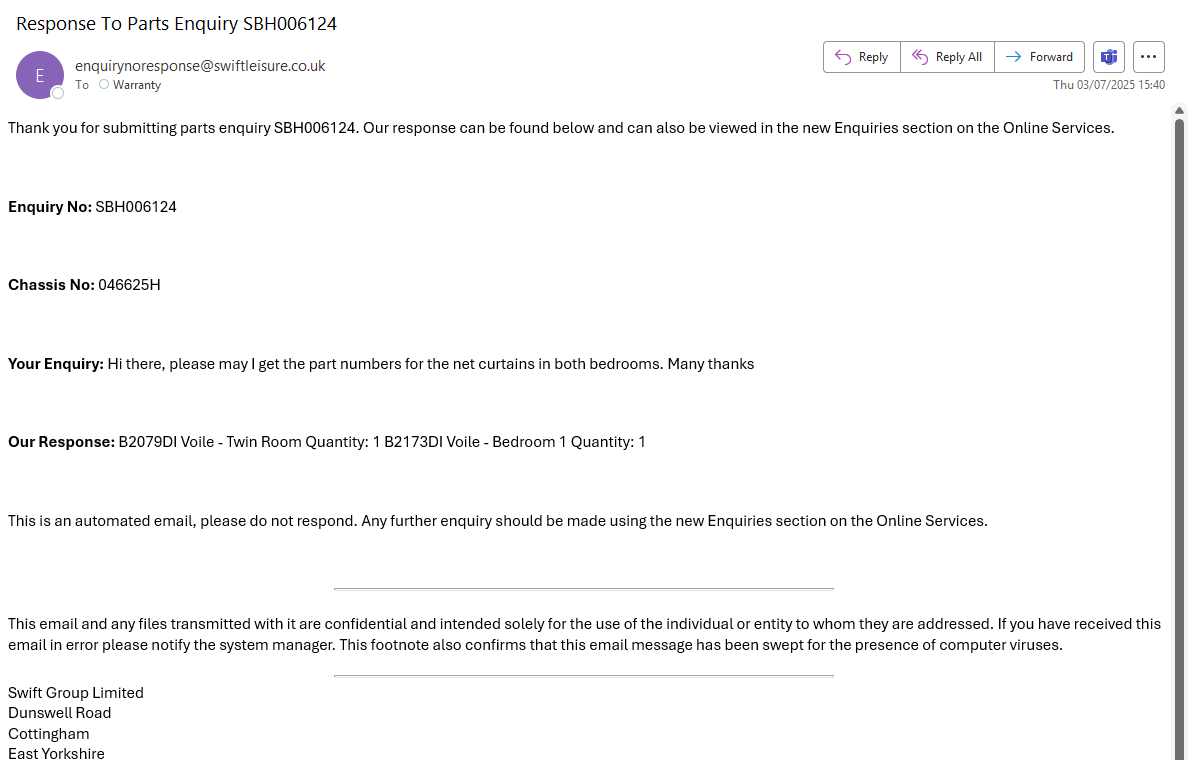Open the More actions ellipsis menu
This screenshot has width=1193, height=760.
(1148, 57)
